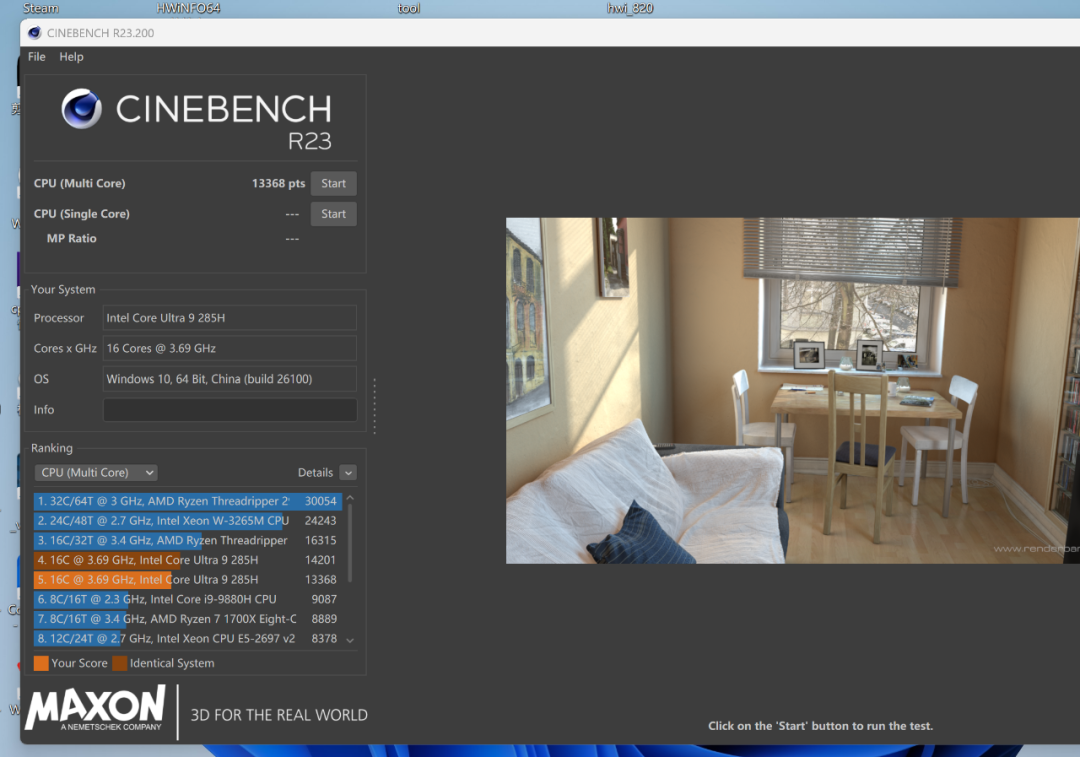Click the Your Score orange legend swatch

coord(41,663)
